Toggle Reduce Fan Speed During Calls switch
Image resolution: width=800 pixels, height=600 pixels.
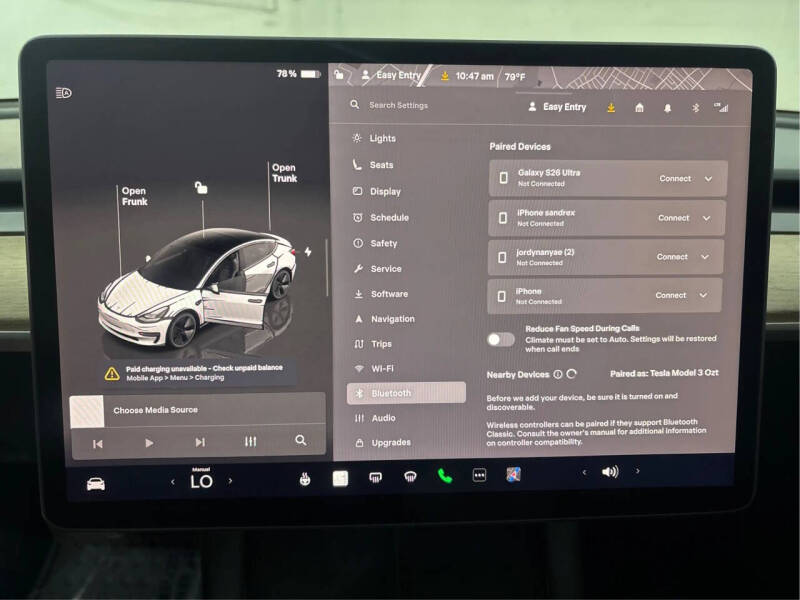pos(501,339)
